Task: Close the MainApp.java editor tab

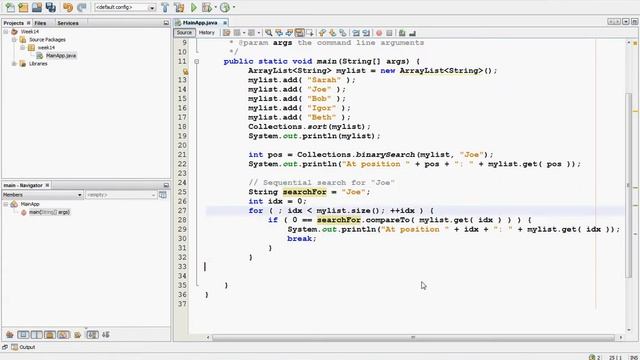Action: (224, 23)
